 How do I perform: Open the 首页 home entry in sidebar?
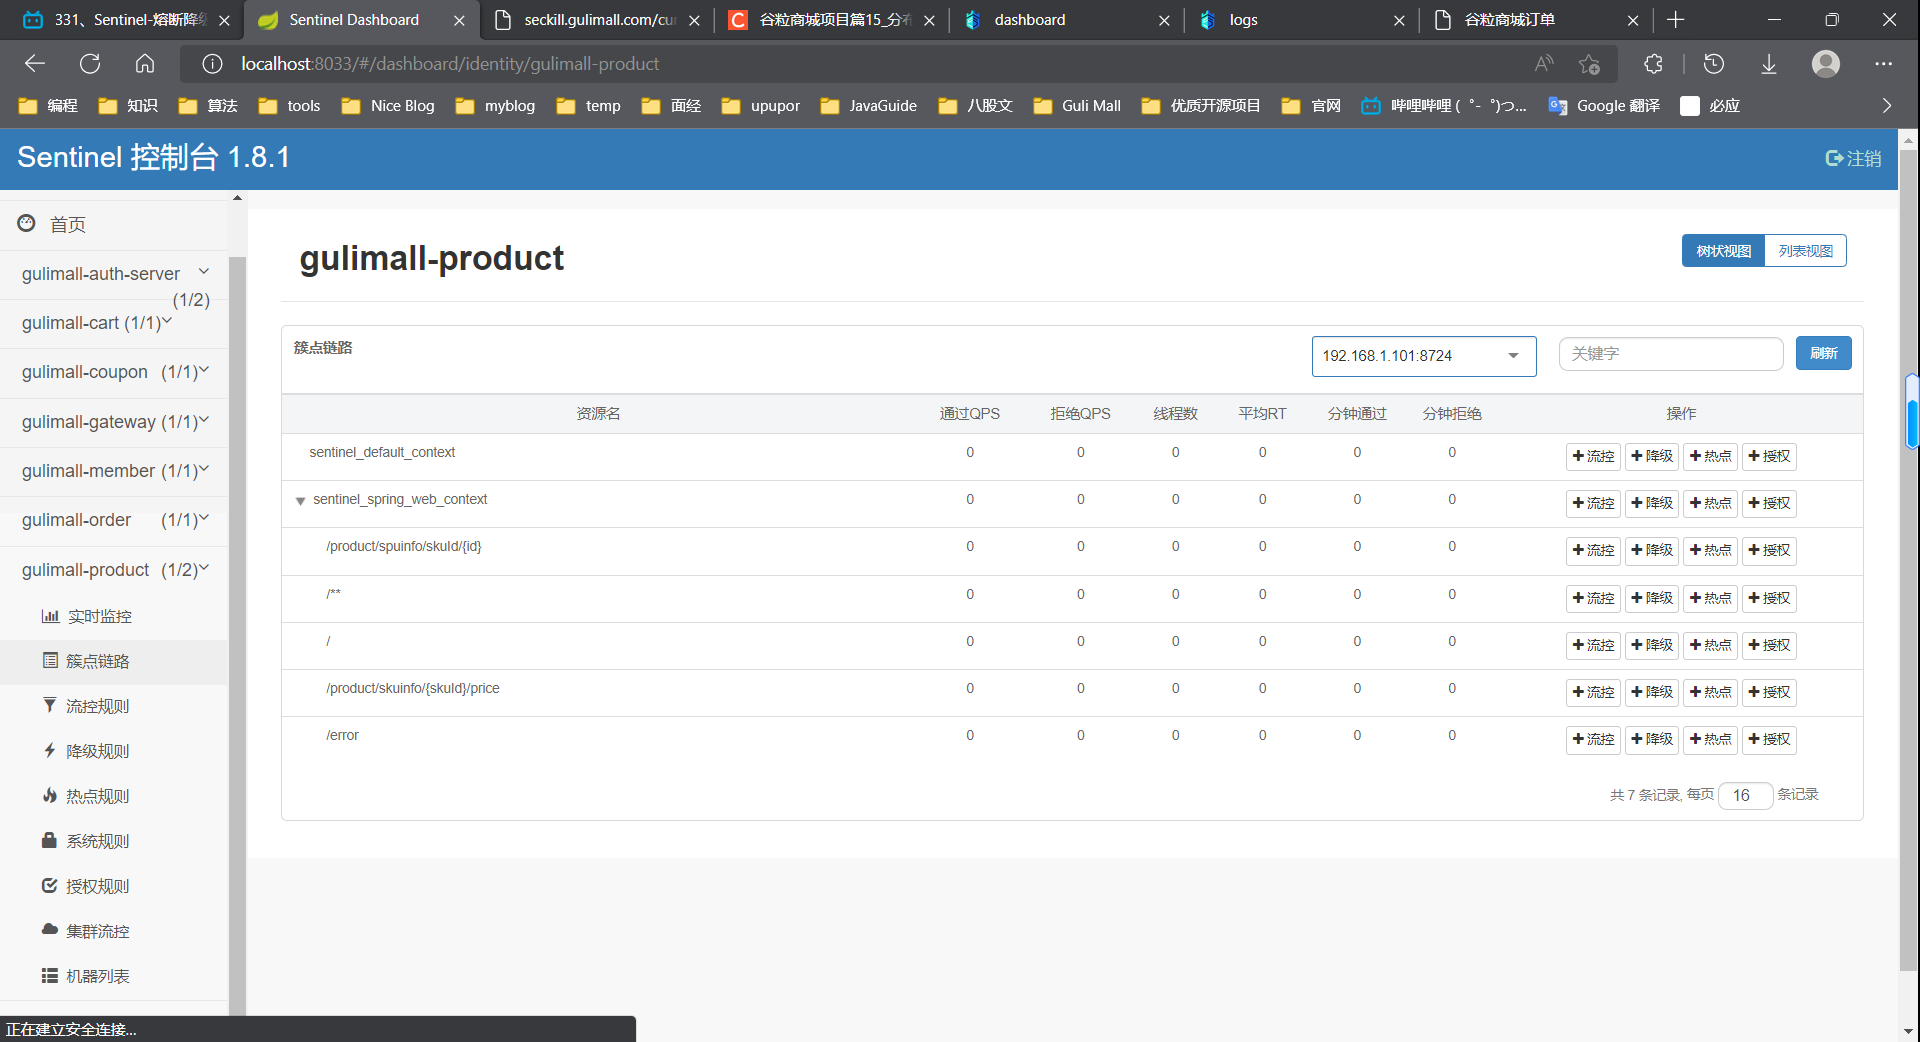67,225
